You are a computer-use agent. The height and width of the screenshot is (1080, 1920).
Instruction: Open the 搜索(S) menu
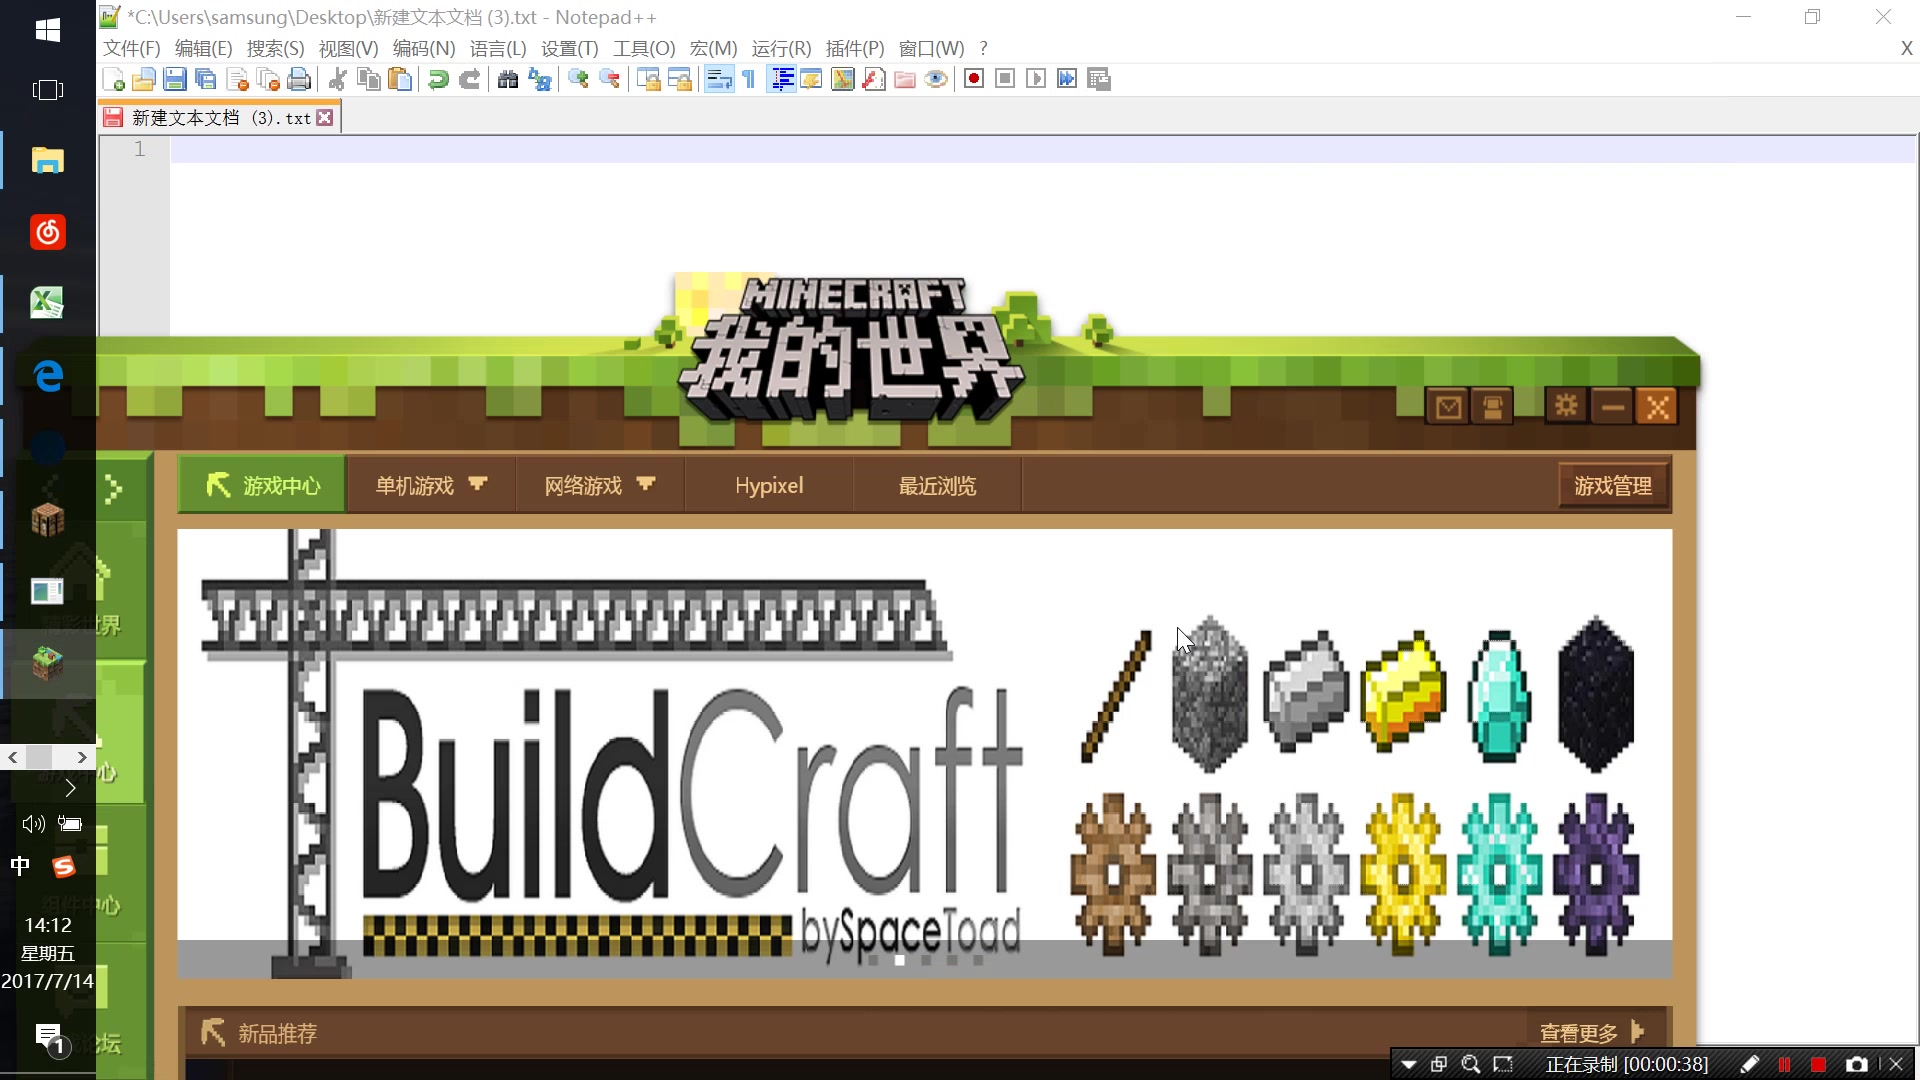point(275,48)
